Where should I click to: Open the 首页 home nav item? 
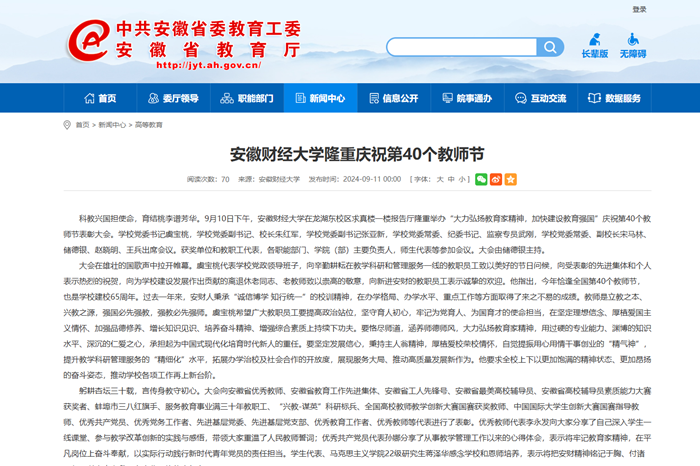click(98, 98)
